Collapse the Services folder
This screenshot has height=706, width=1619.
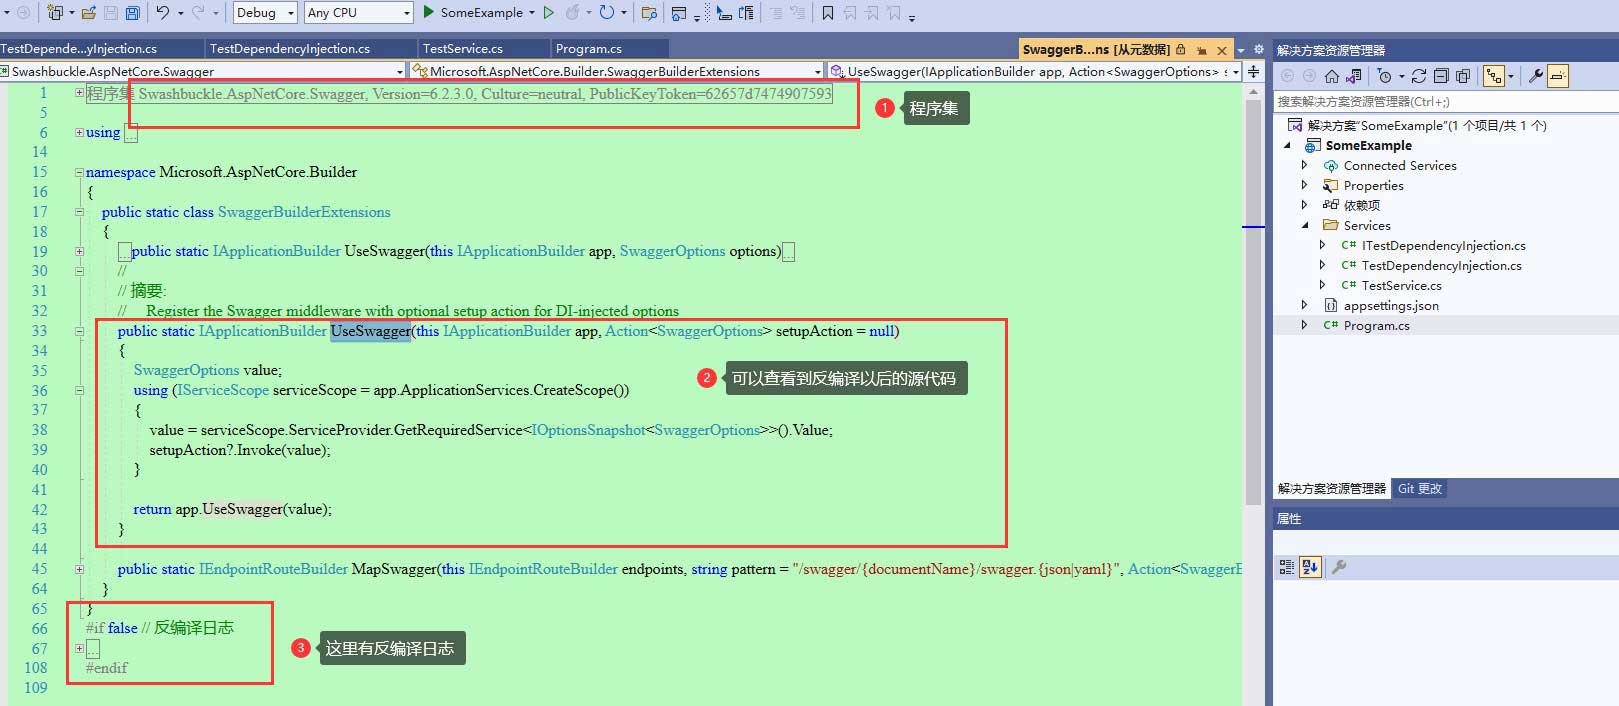pos(1305,226)
